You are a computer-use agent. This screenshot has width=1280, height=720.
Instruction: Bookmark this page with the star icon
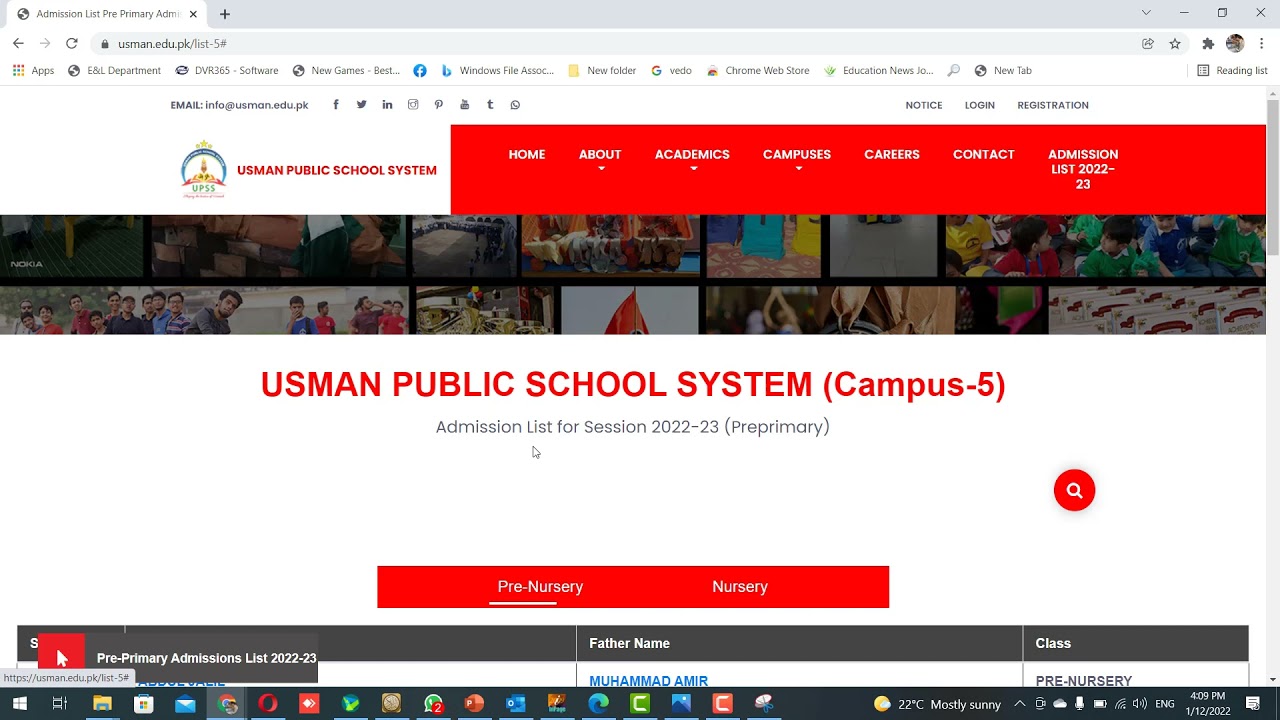1175,44
